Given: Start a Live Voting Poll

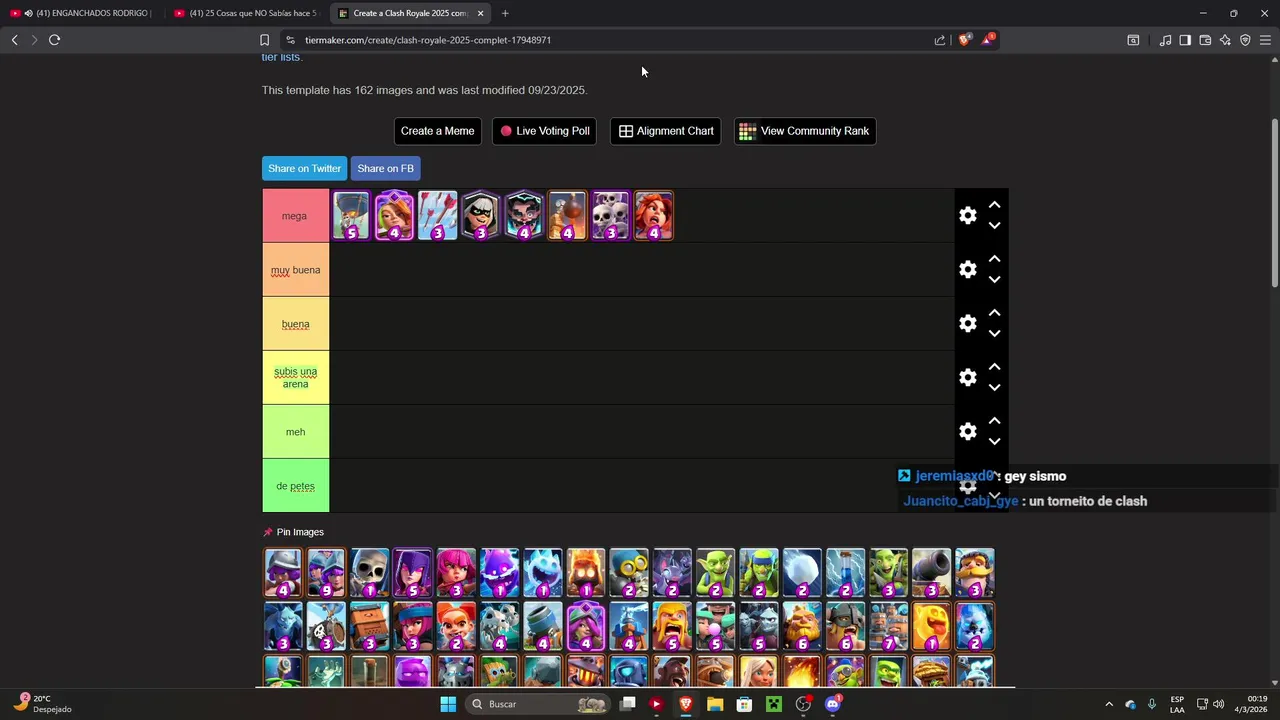Looking at the screenshot, I should (545, 131).
